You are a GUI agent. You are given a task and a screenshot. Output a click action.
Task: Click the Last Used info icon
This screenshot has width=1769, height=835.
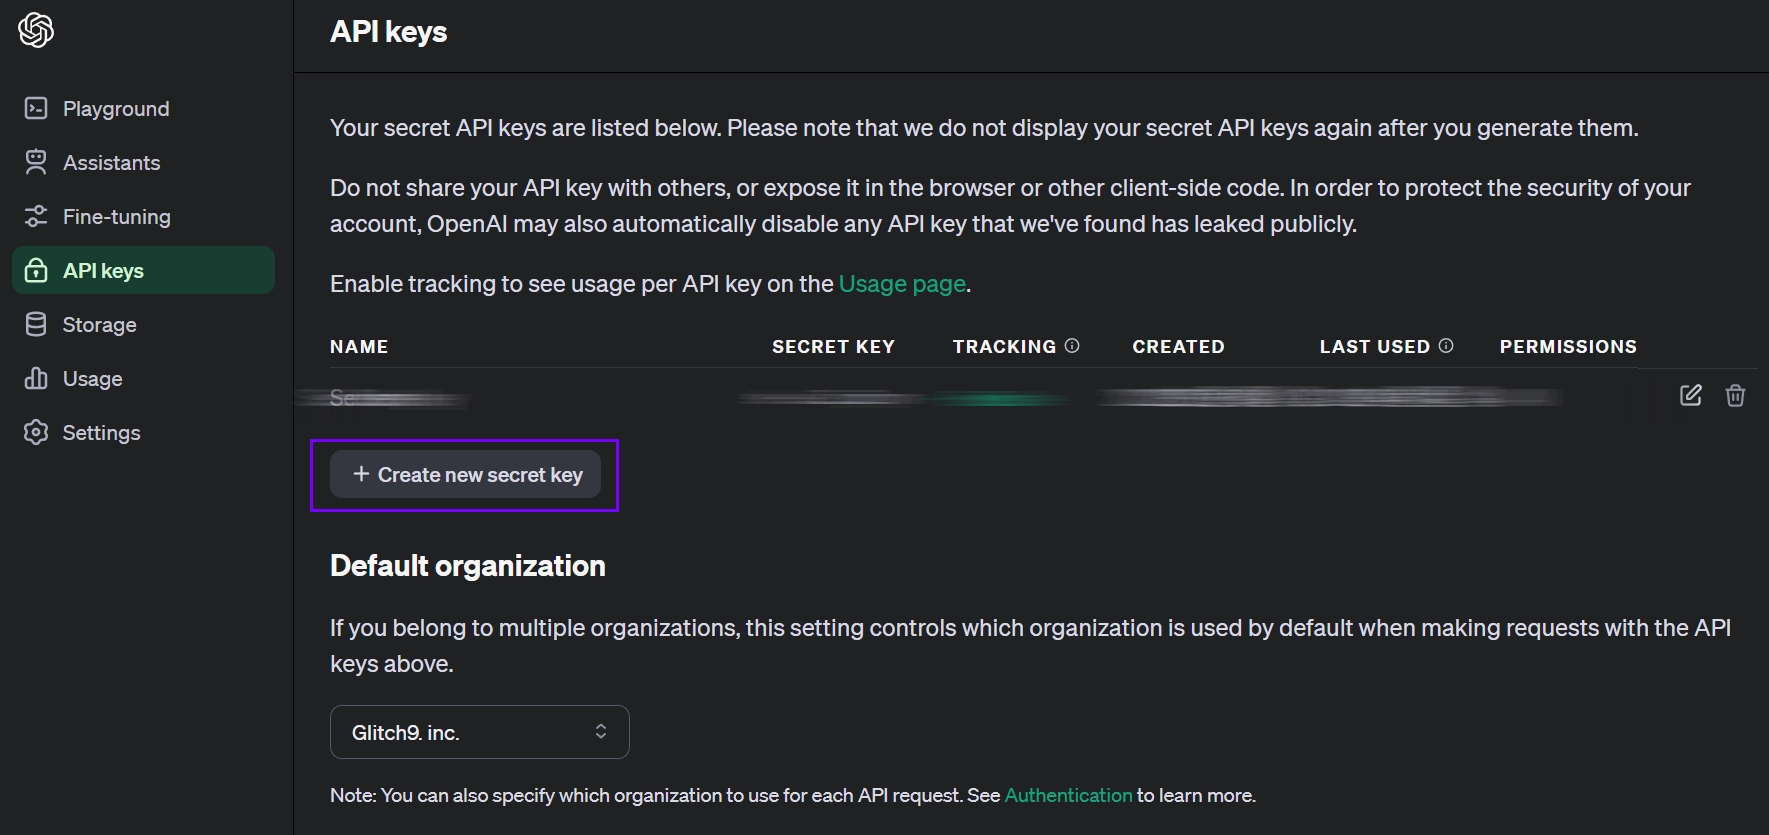pyautogui.click(x=1446, y=346)
